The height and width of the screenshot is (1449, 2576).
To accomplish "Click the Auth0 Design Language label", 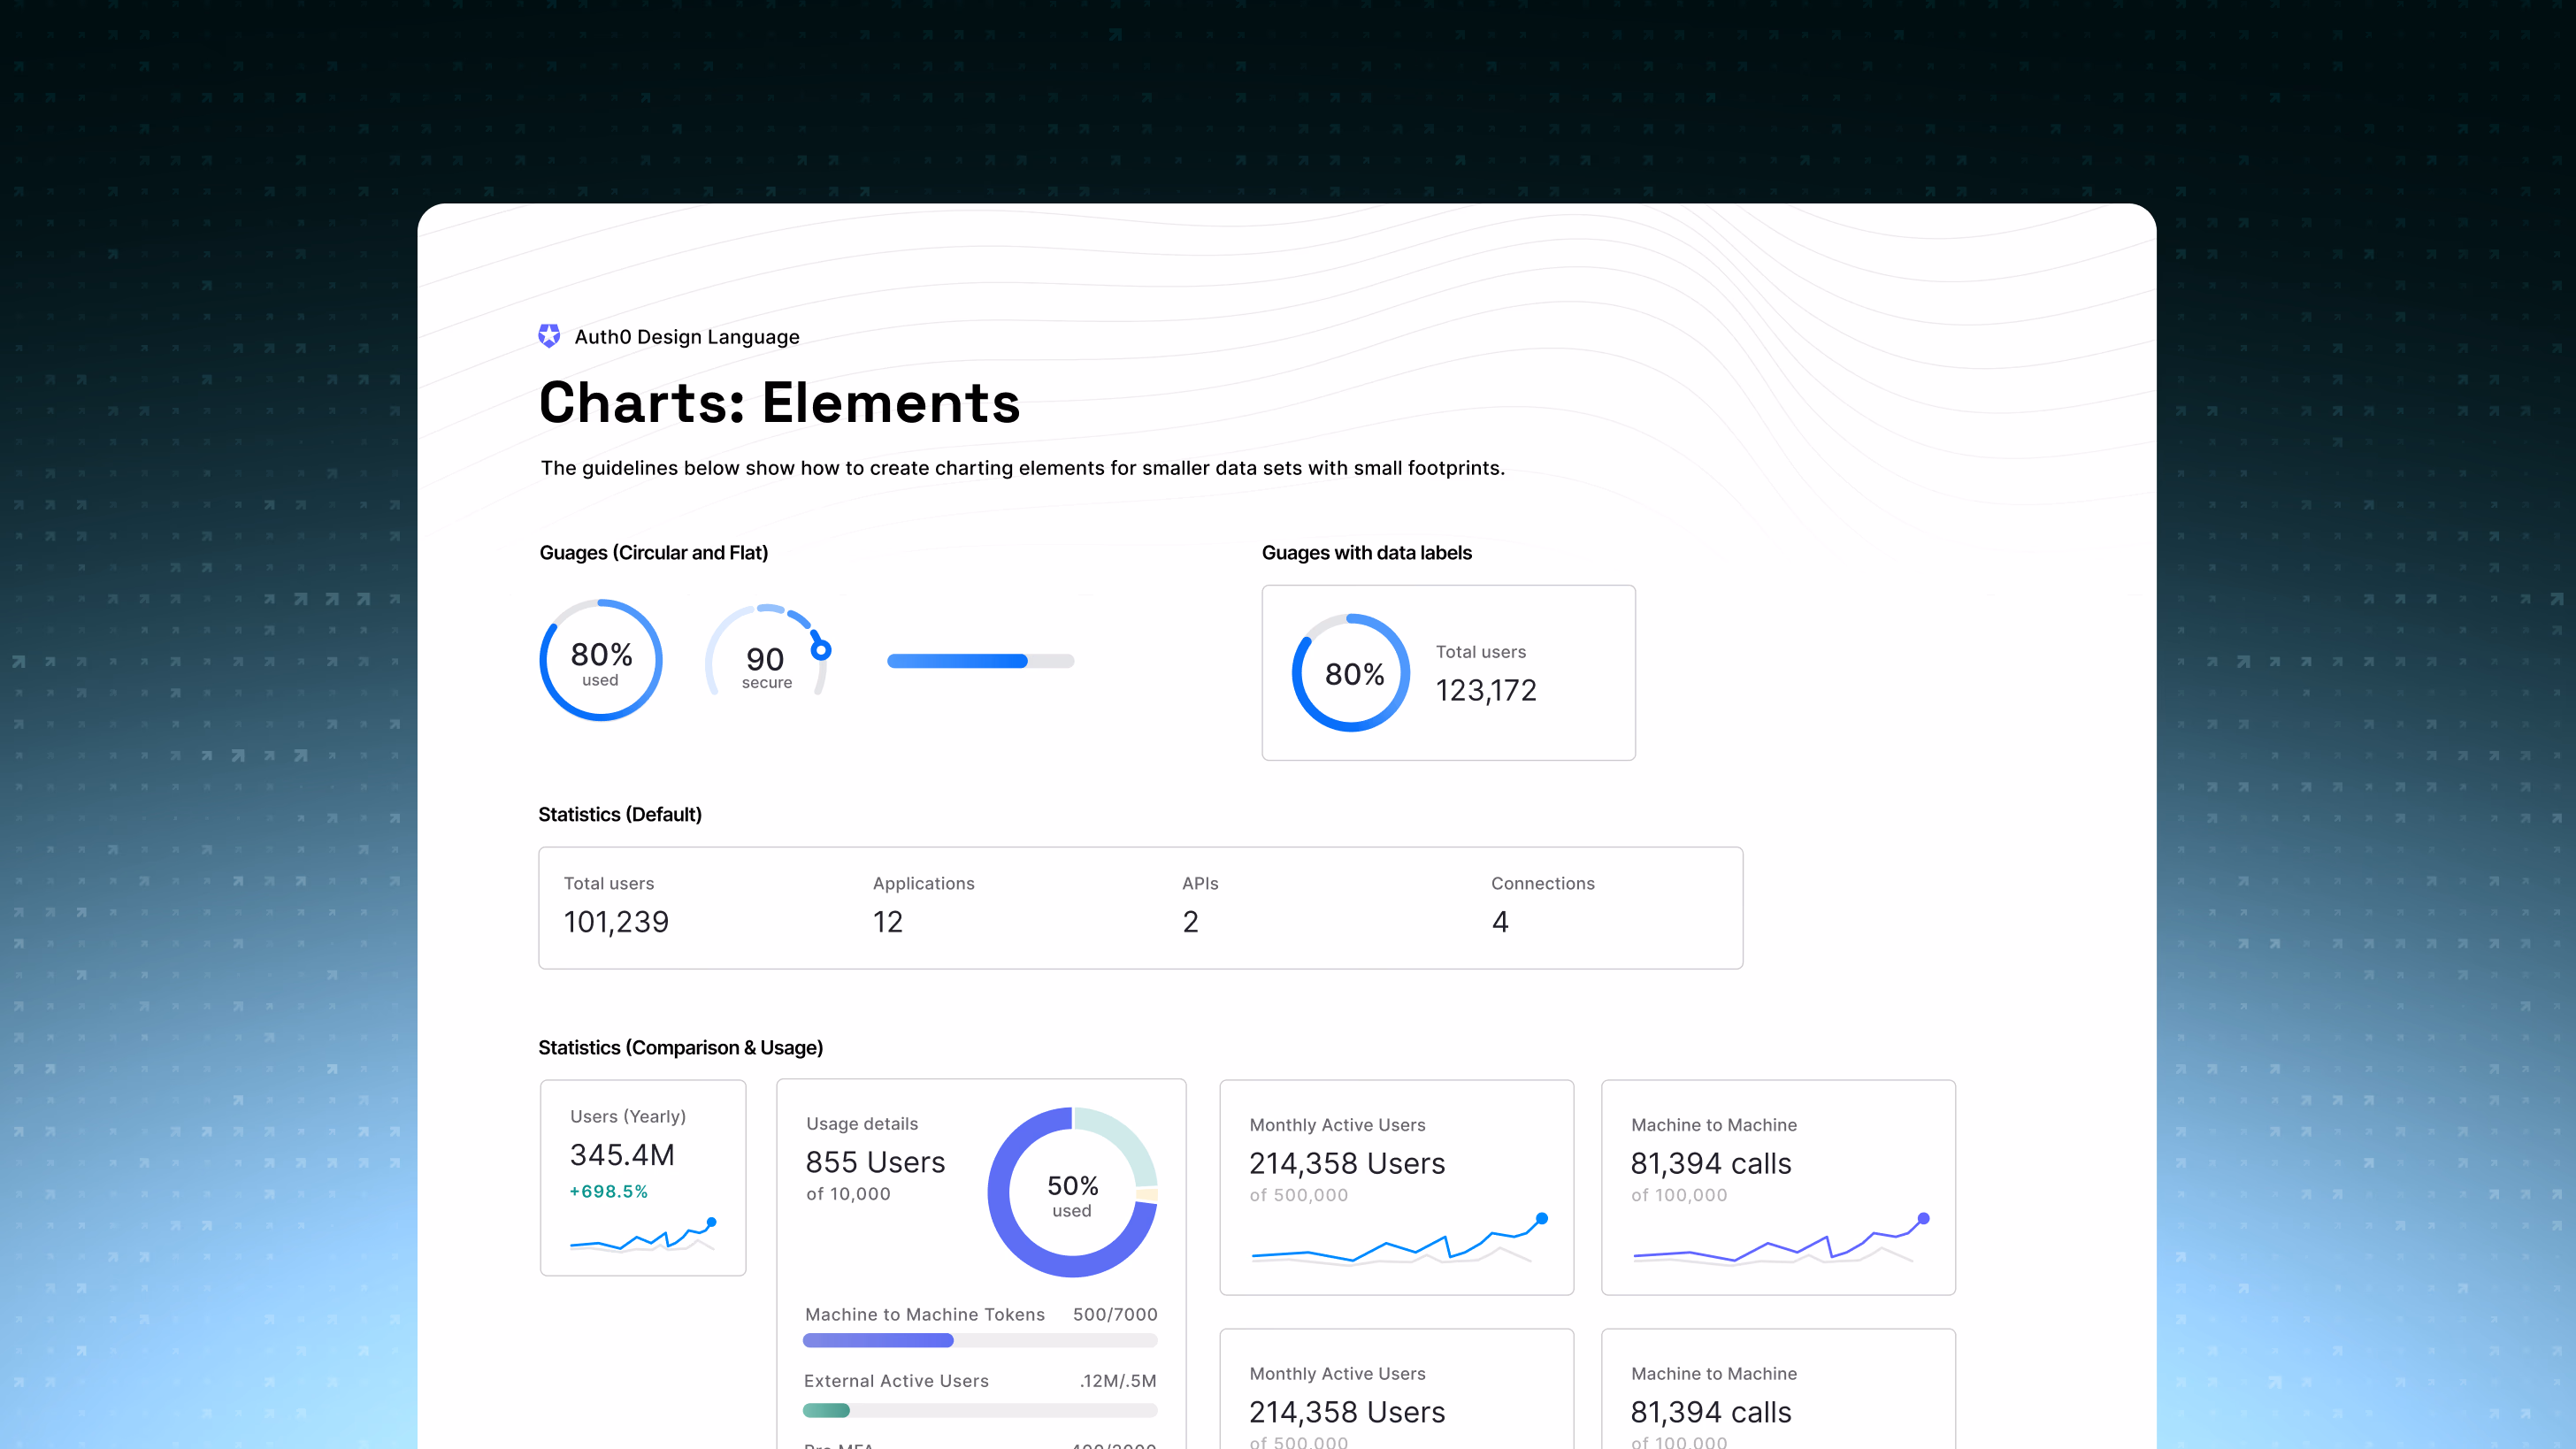I will click(687, 337).
